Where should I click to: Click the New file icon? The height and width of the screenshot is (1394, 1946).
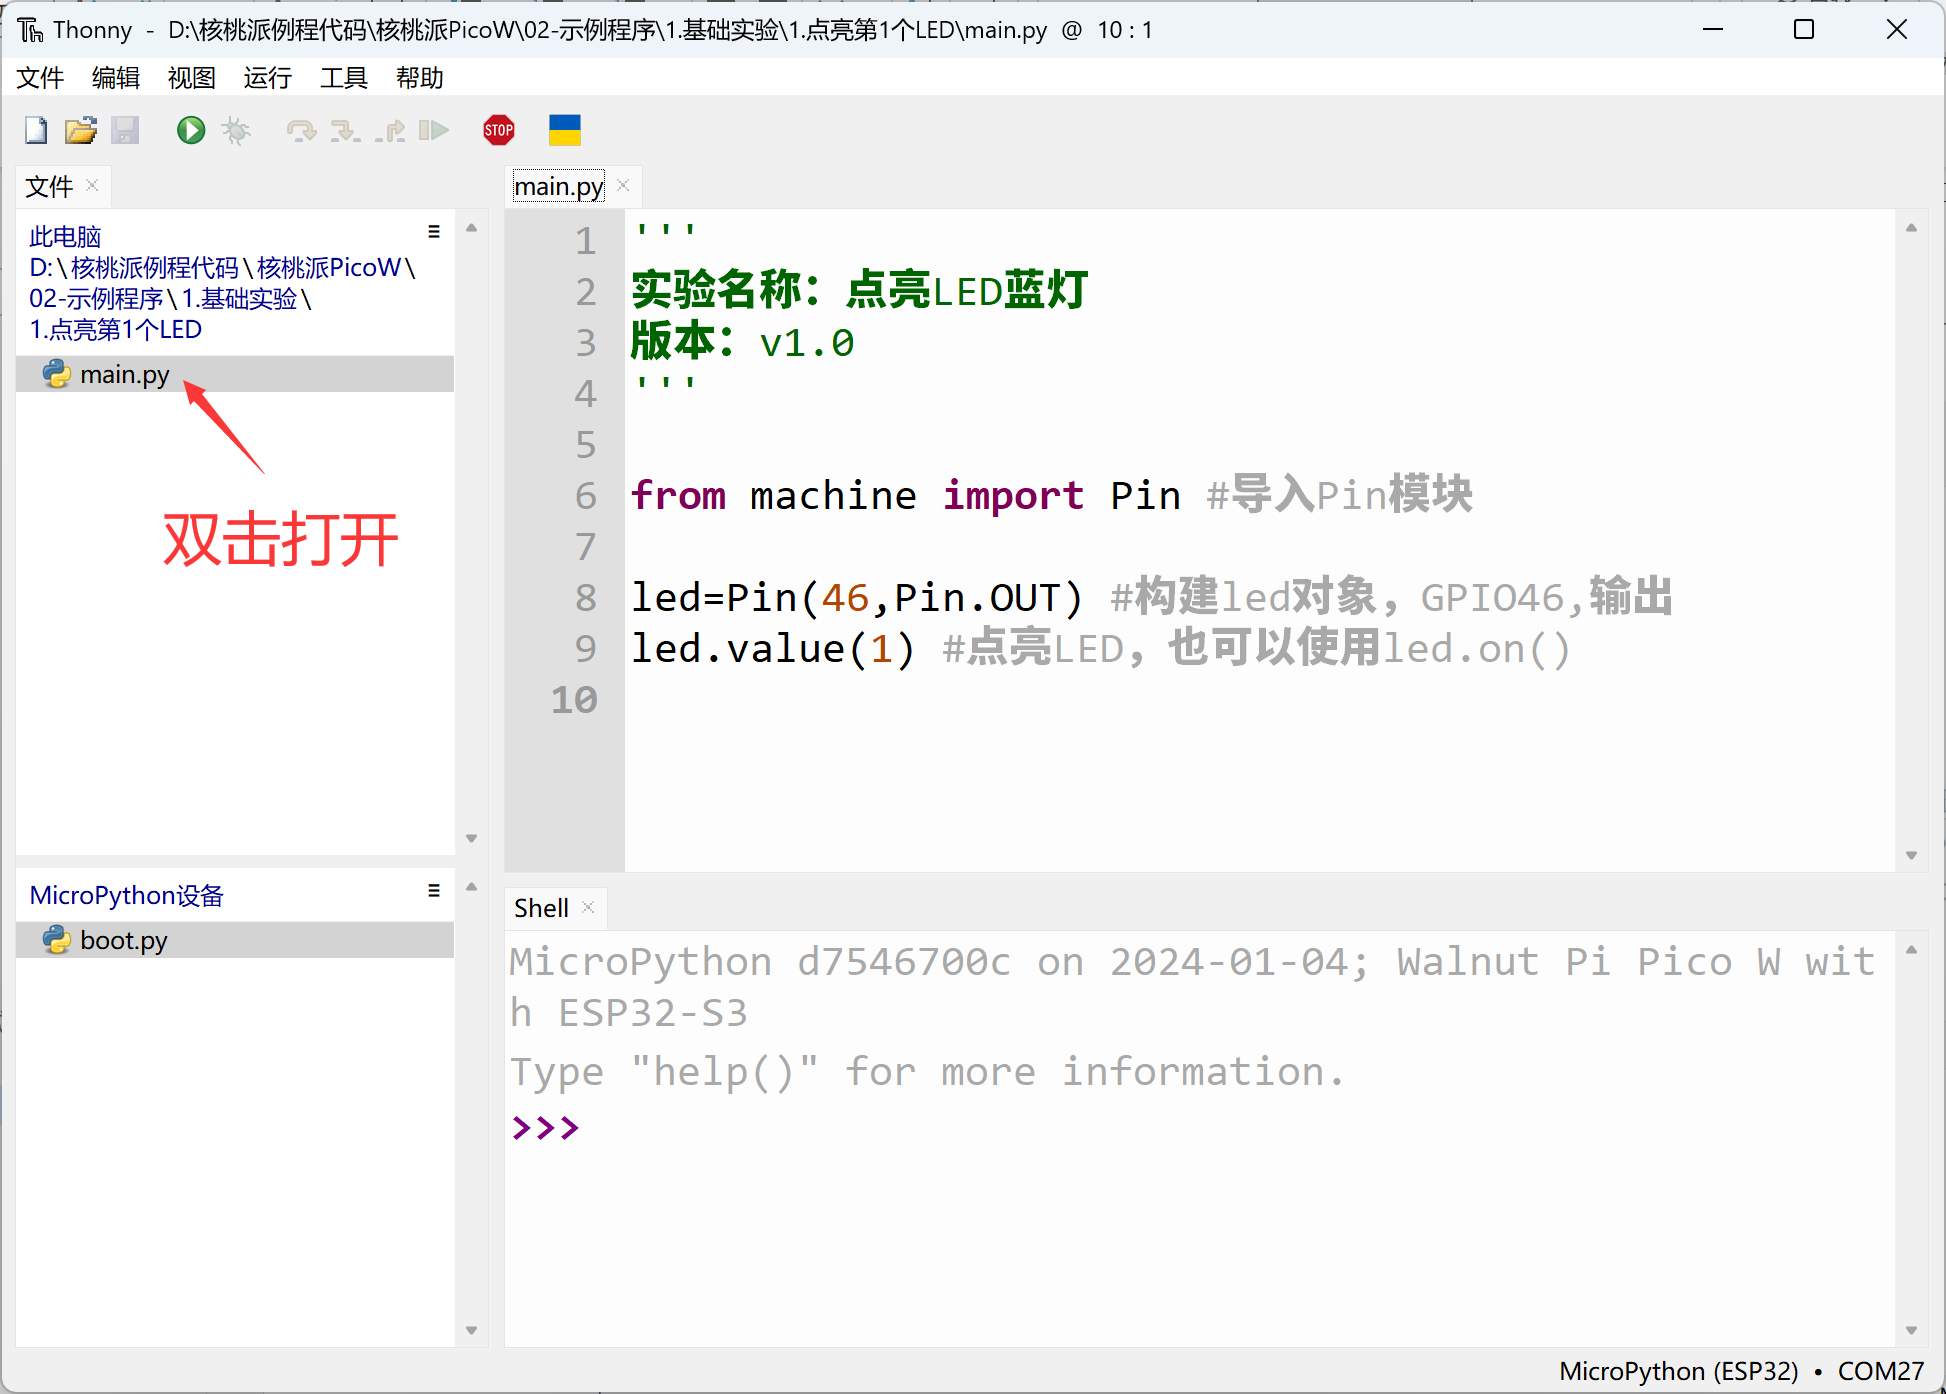coord(36,130)
